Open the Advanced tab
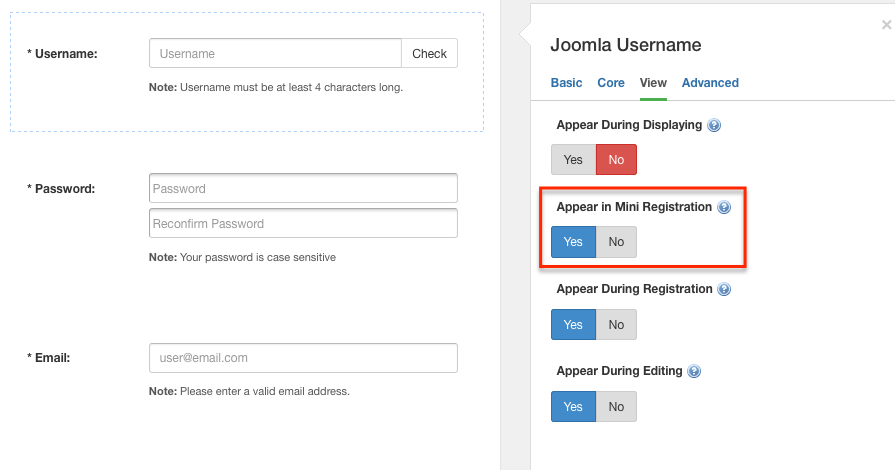Image resolution: width=895 pixels, height=470 pixels. [710, 83]
